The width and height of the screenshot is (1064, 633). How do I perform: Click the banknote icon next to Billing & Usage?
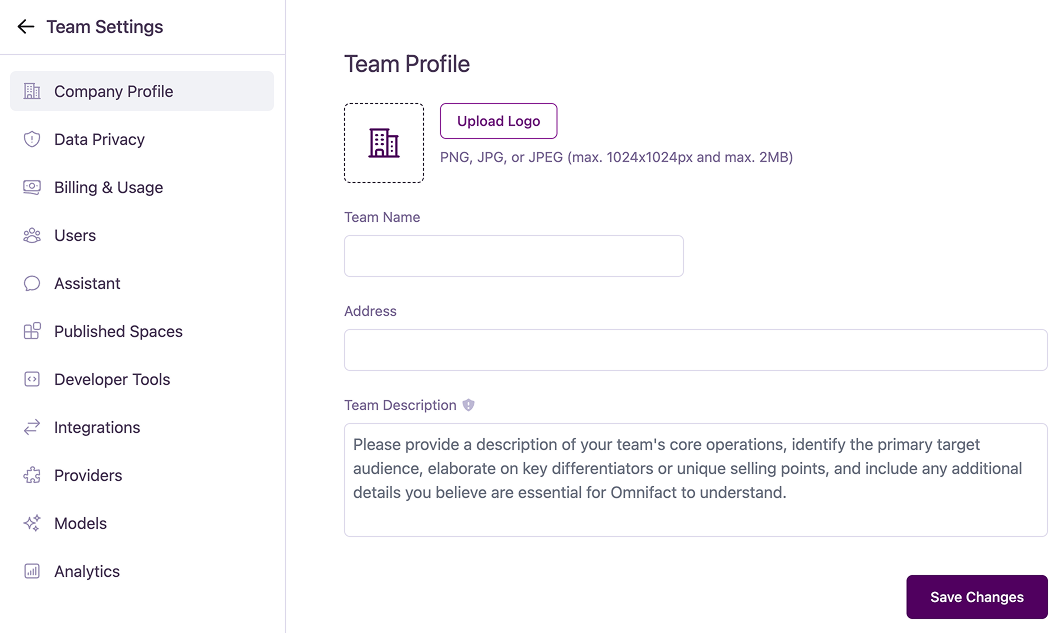coord(31,187)
